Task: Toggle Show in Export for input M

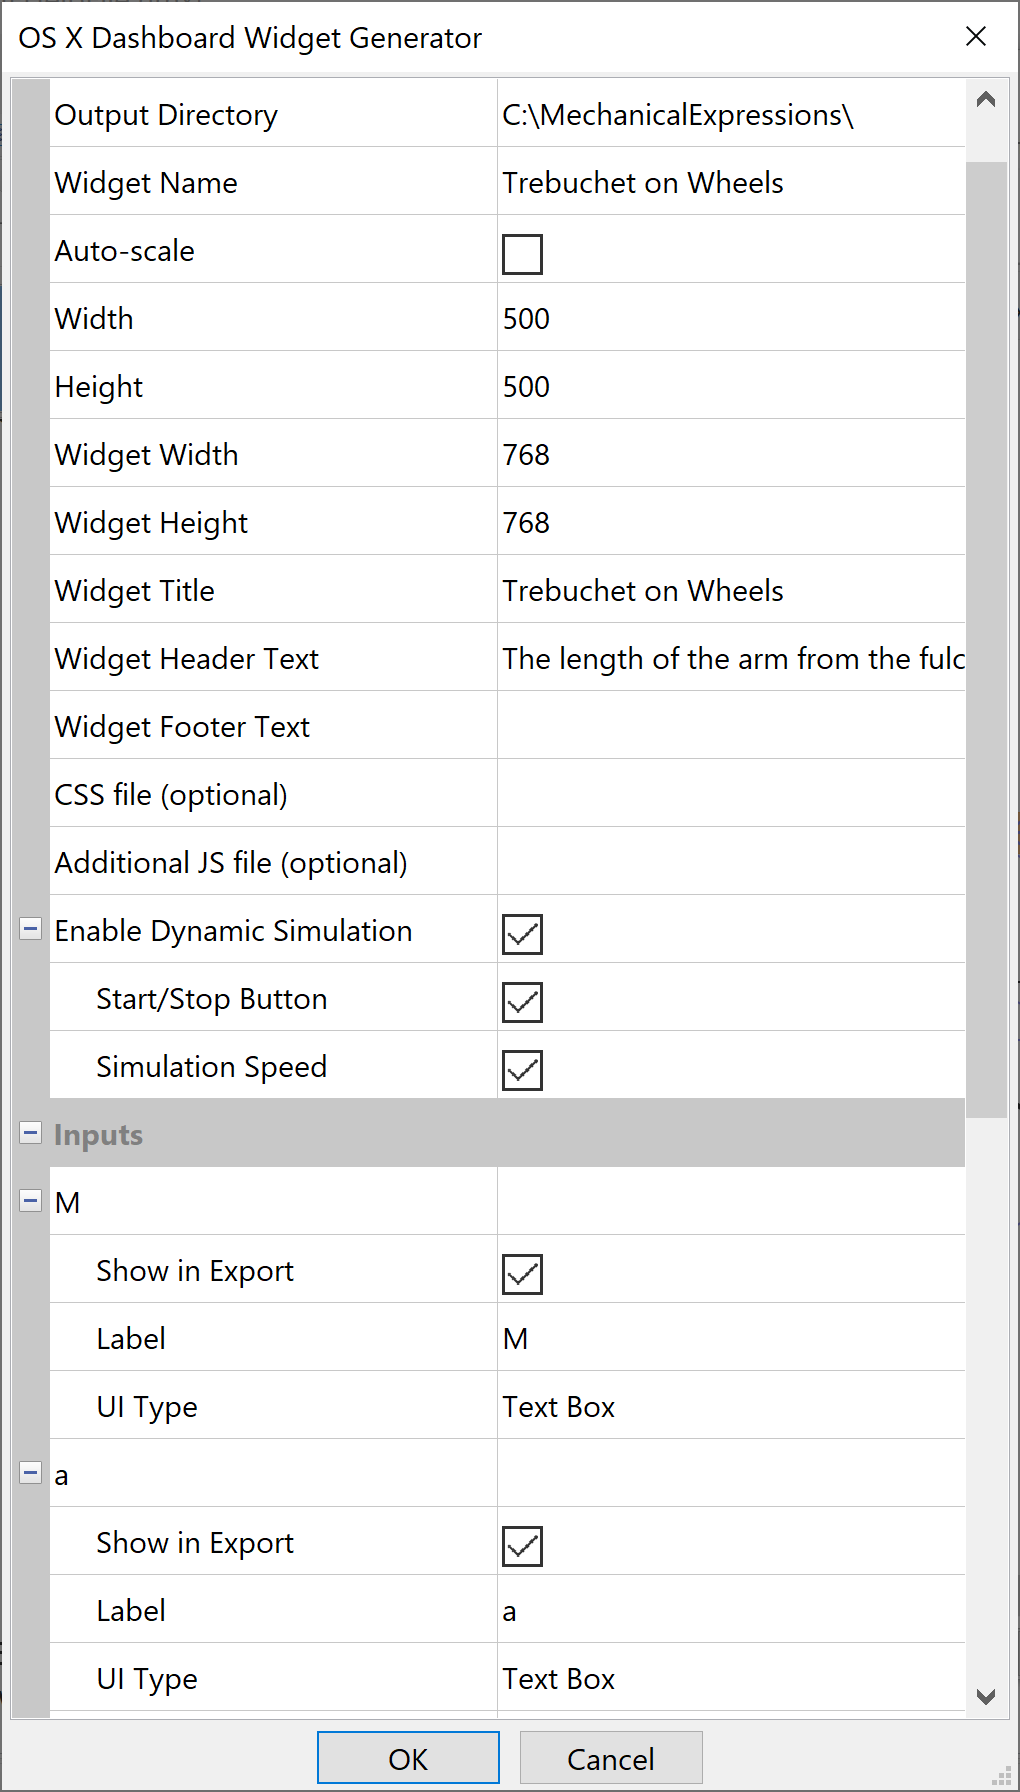Action: click(x=522, y=1274)
